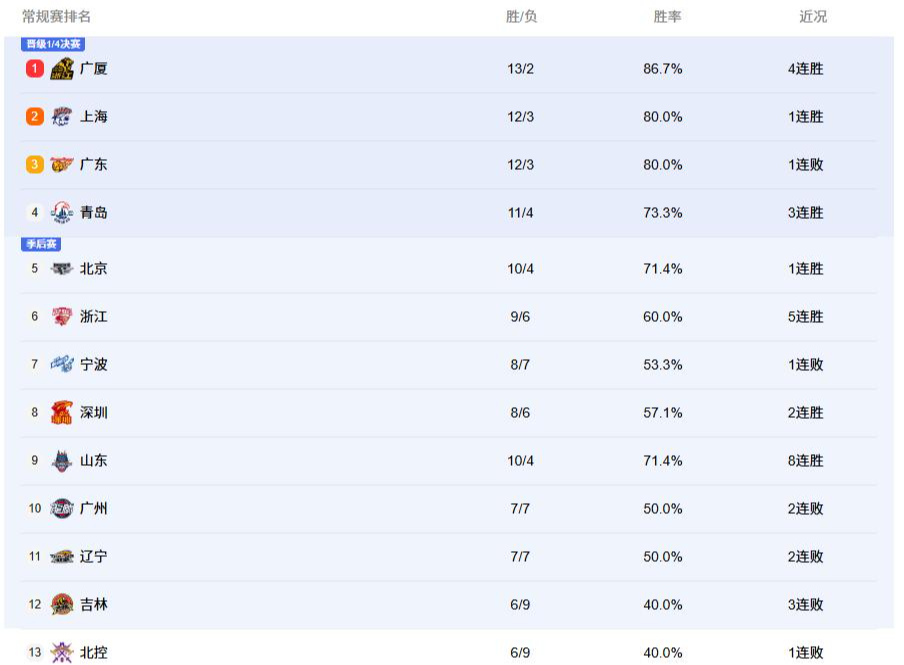Click the Shanghai (上海) team logo
Image resolution: width=904 pixels, height=665 pixels.
(62, 117)
